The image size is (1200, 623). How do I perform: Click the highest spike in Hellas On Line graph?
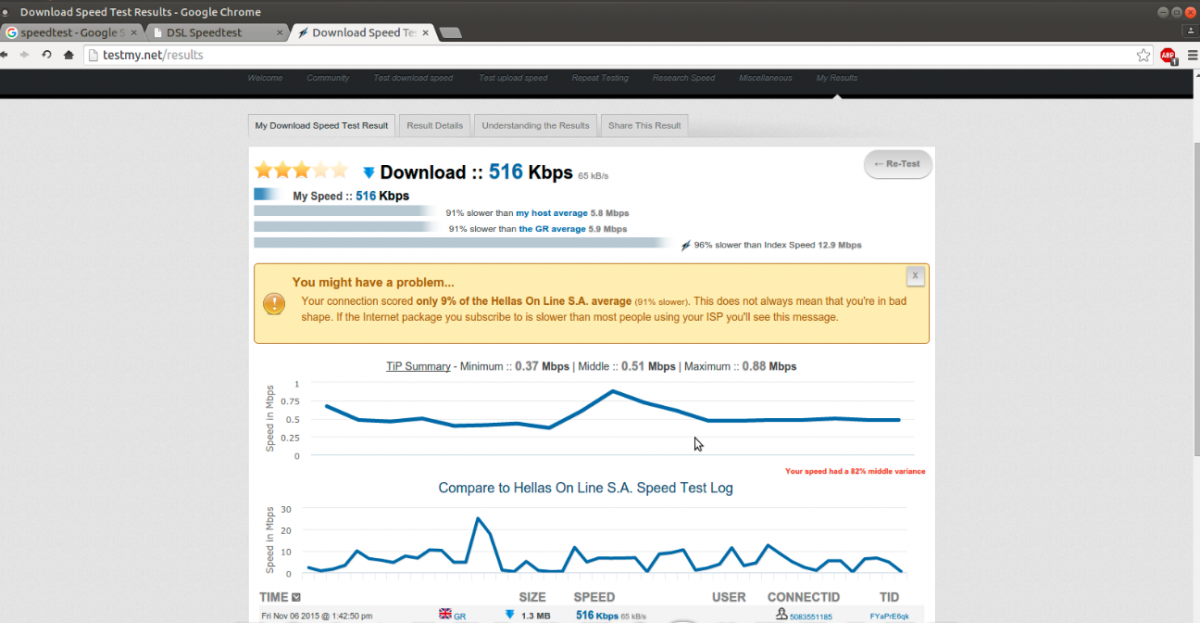pos(478,518)
